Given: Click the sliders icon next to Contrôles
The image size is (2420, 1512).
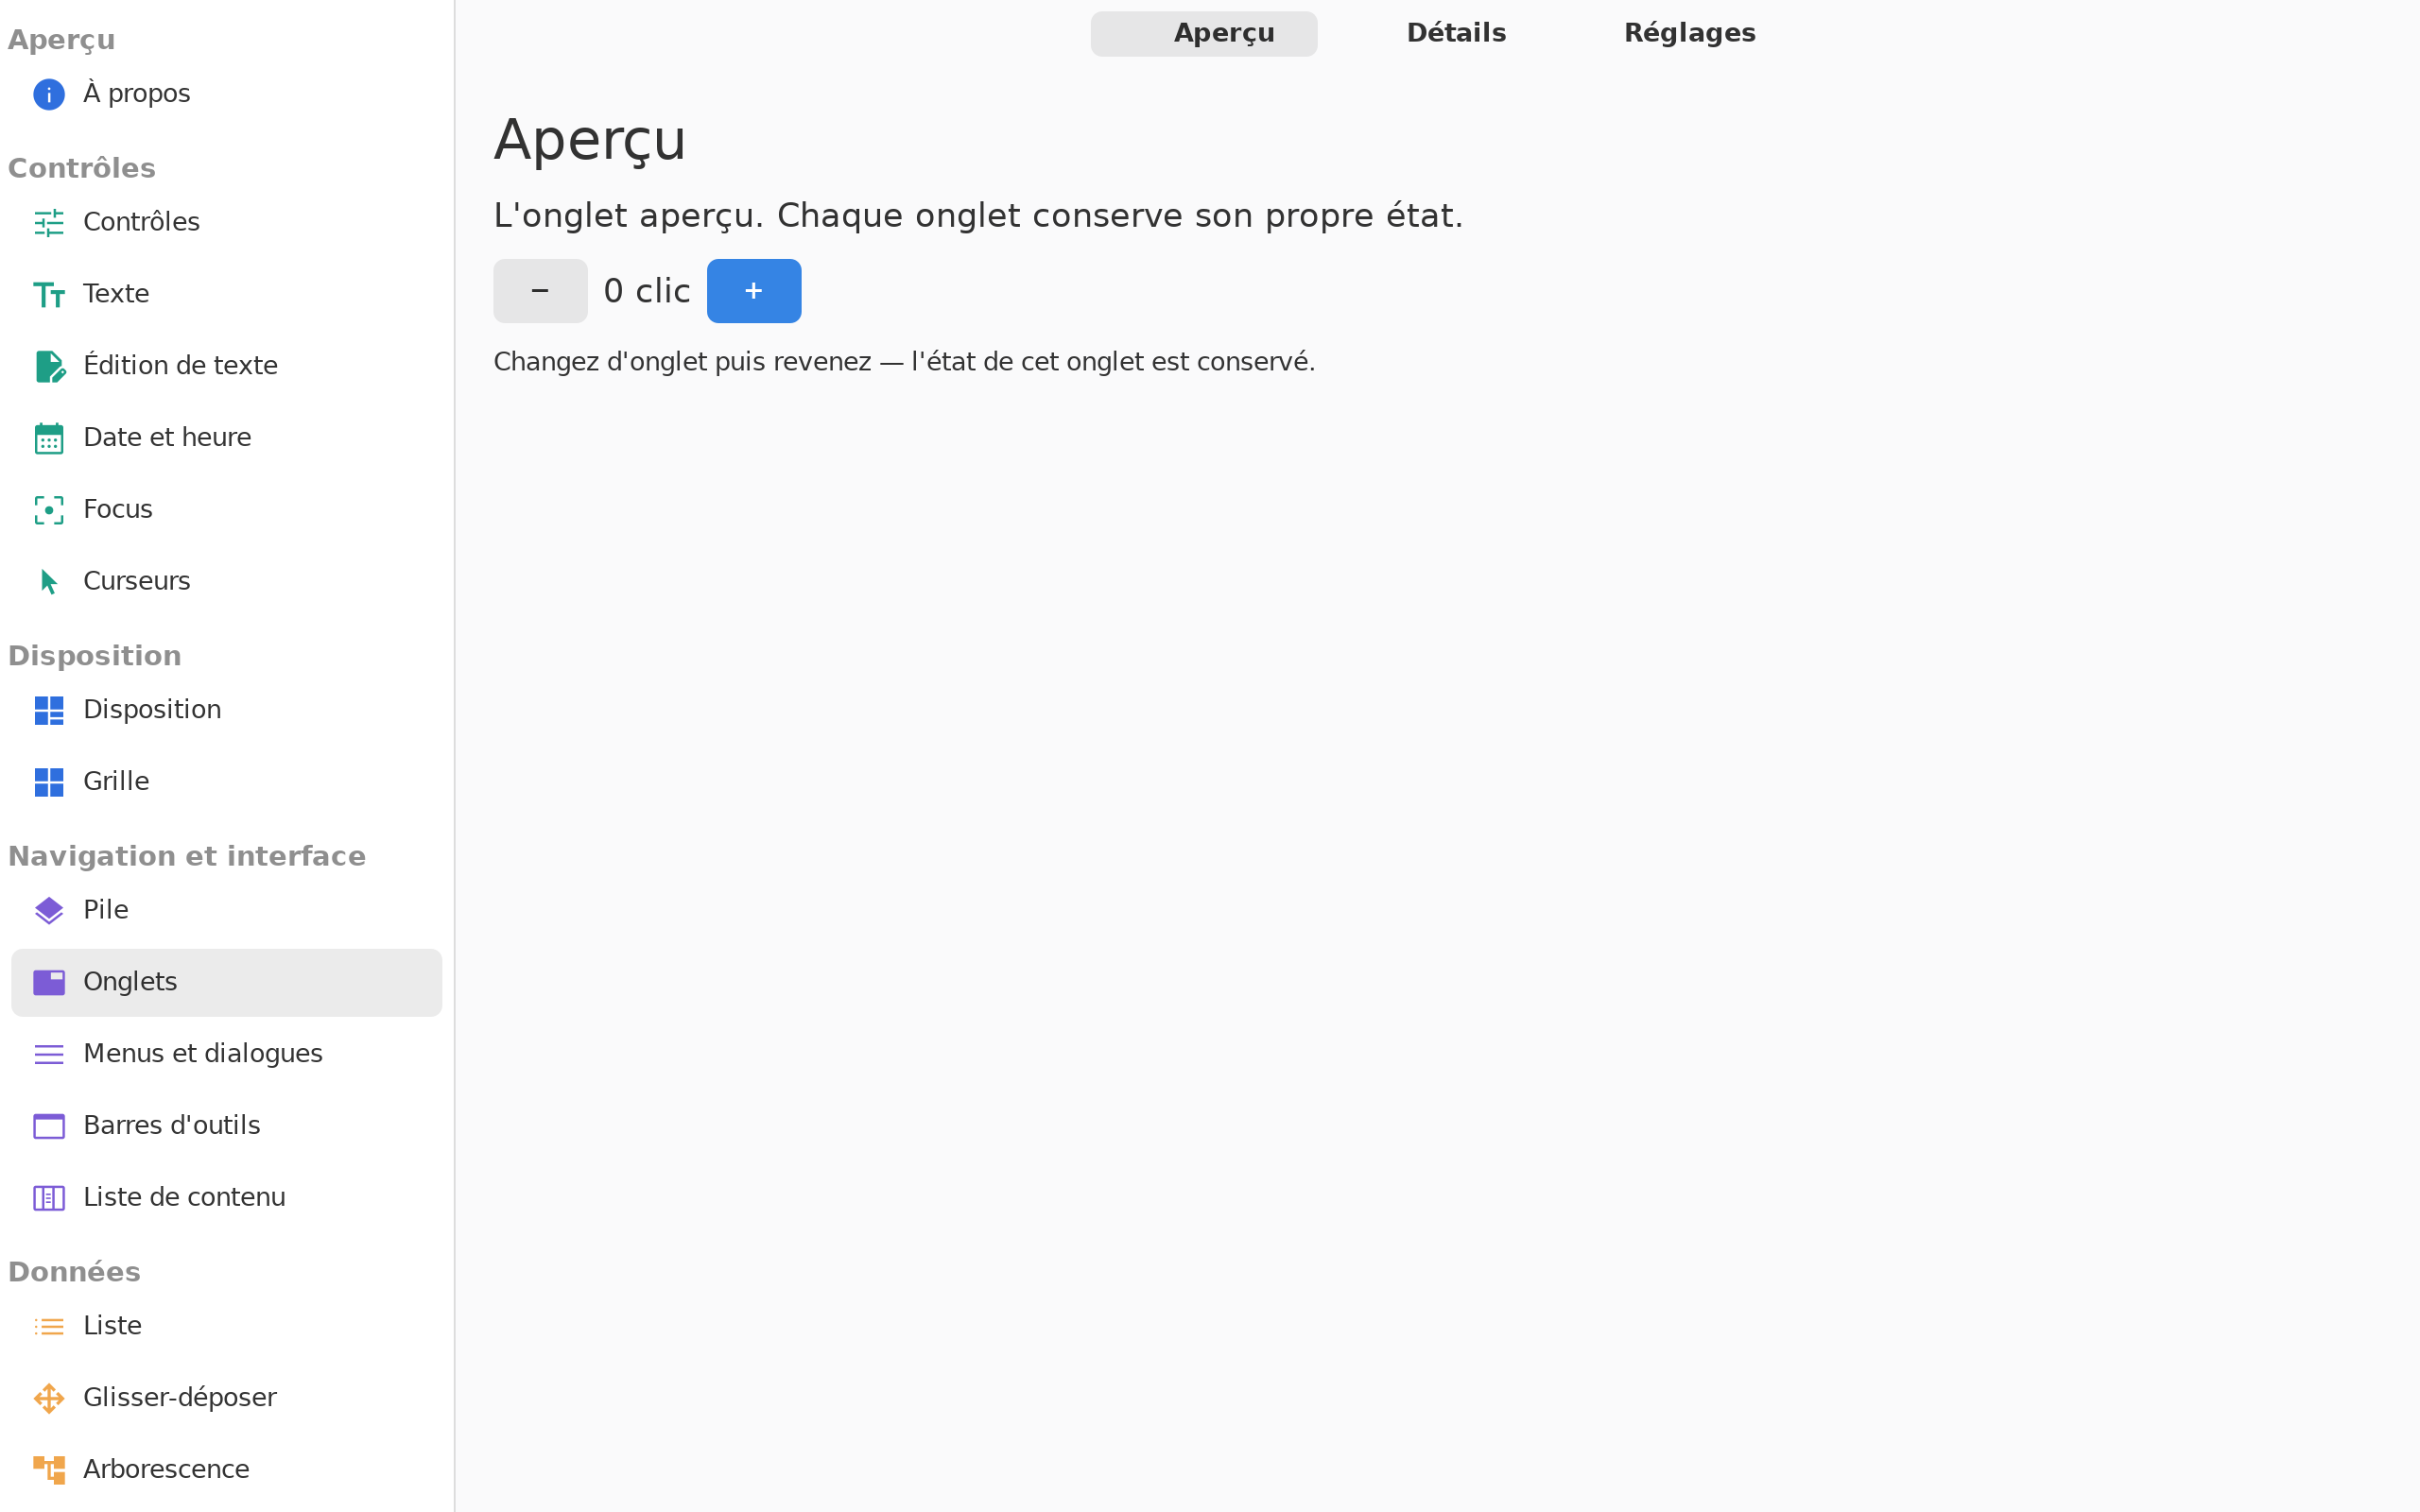Looking at the screenshot, I should (49, 222).
